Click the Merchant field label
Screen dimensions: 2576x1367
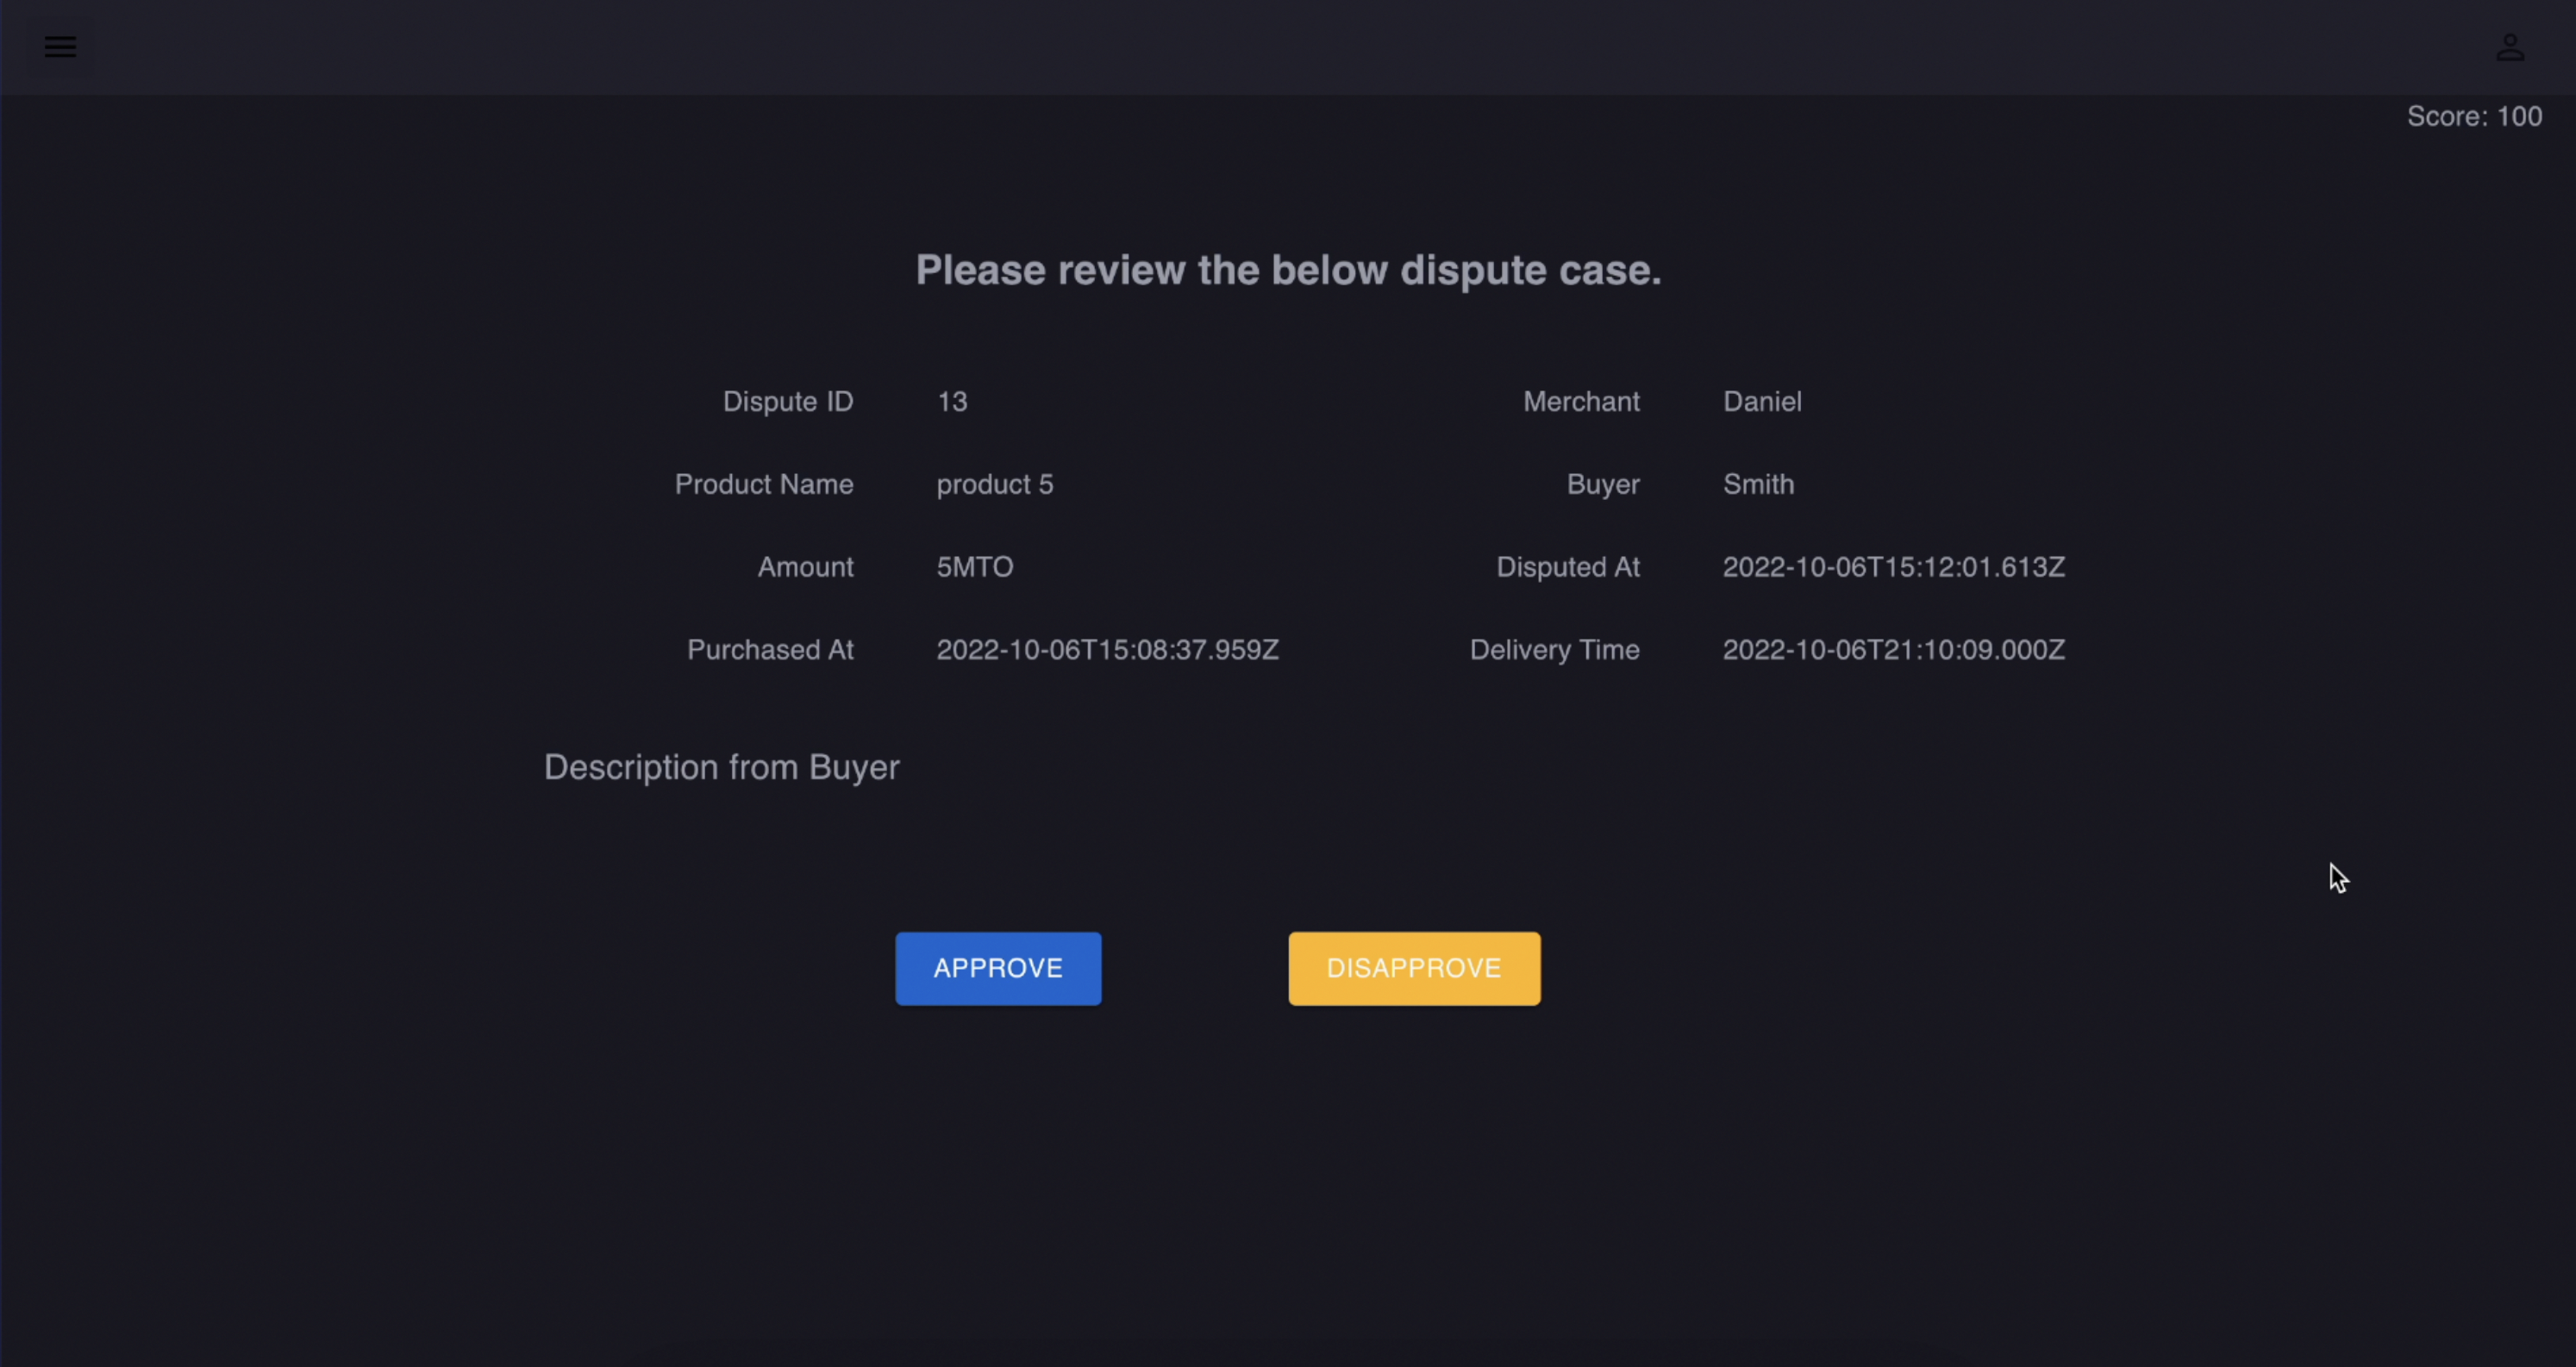coord(1580,401)
